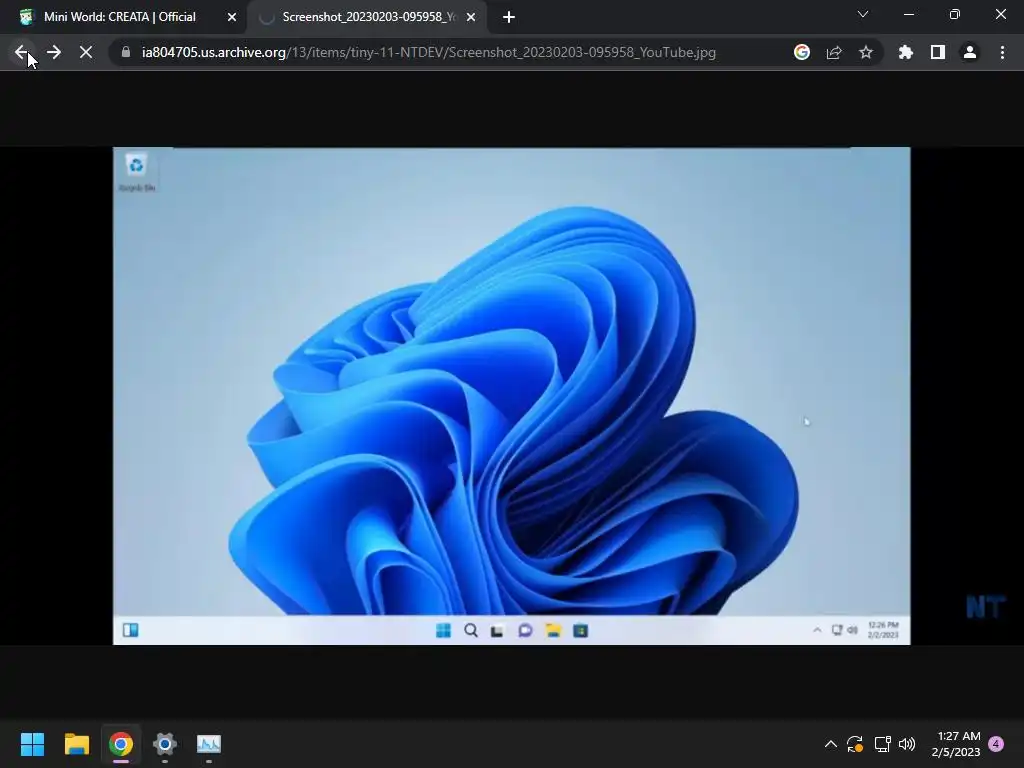This screenshot has width=1024, height=768.
Task: Open the performance monitor taskbar app
Action: tap(209, 744)
